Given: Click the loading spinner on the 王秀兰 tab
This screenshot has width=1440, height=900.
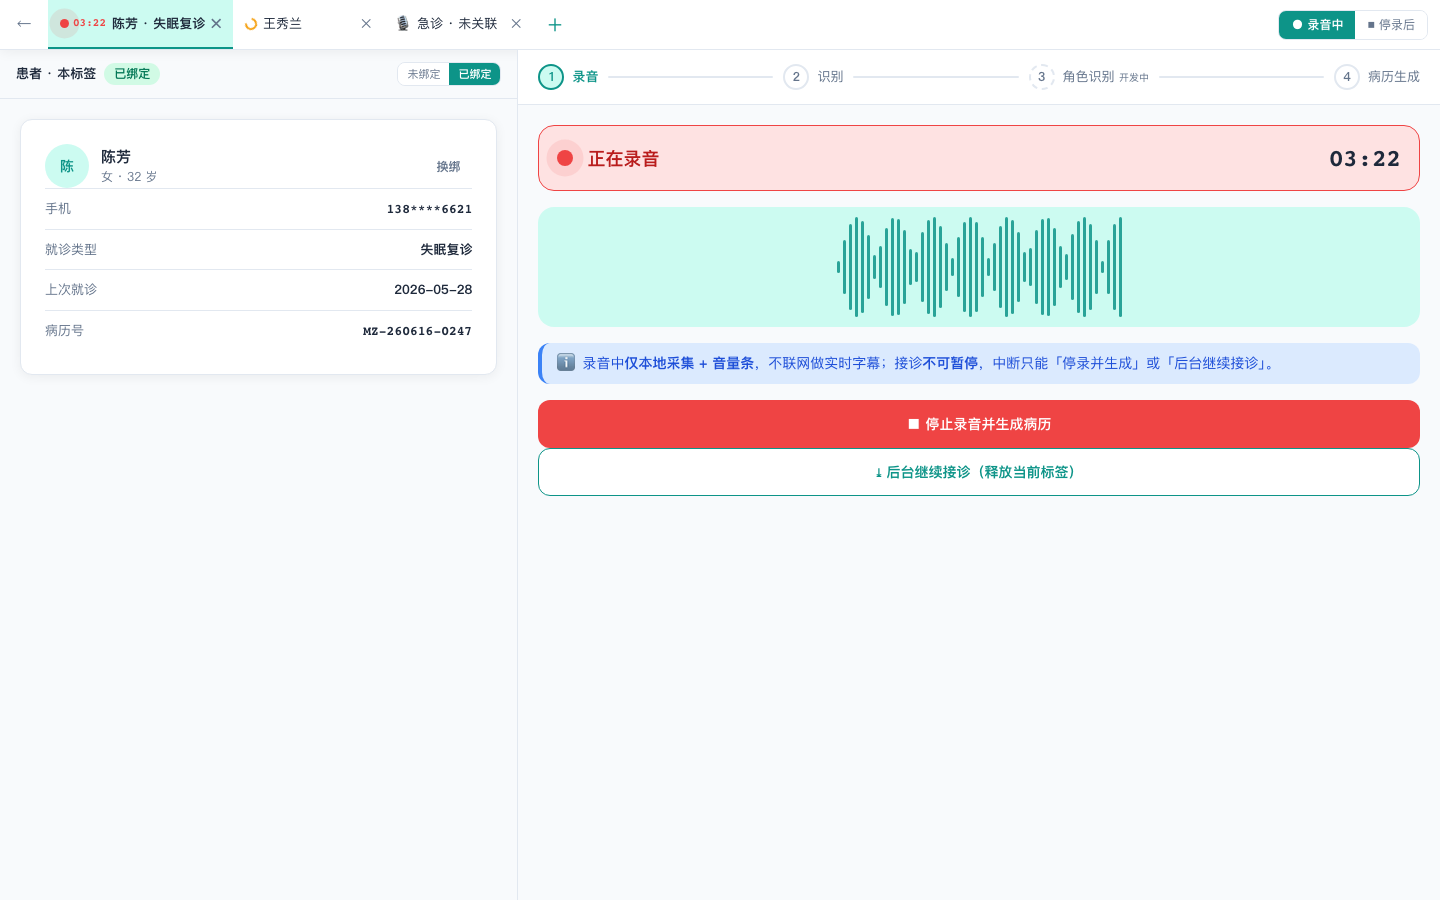Looking at the screenshot, I should [251, 24].
